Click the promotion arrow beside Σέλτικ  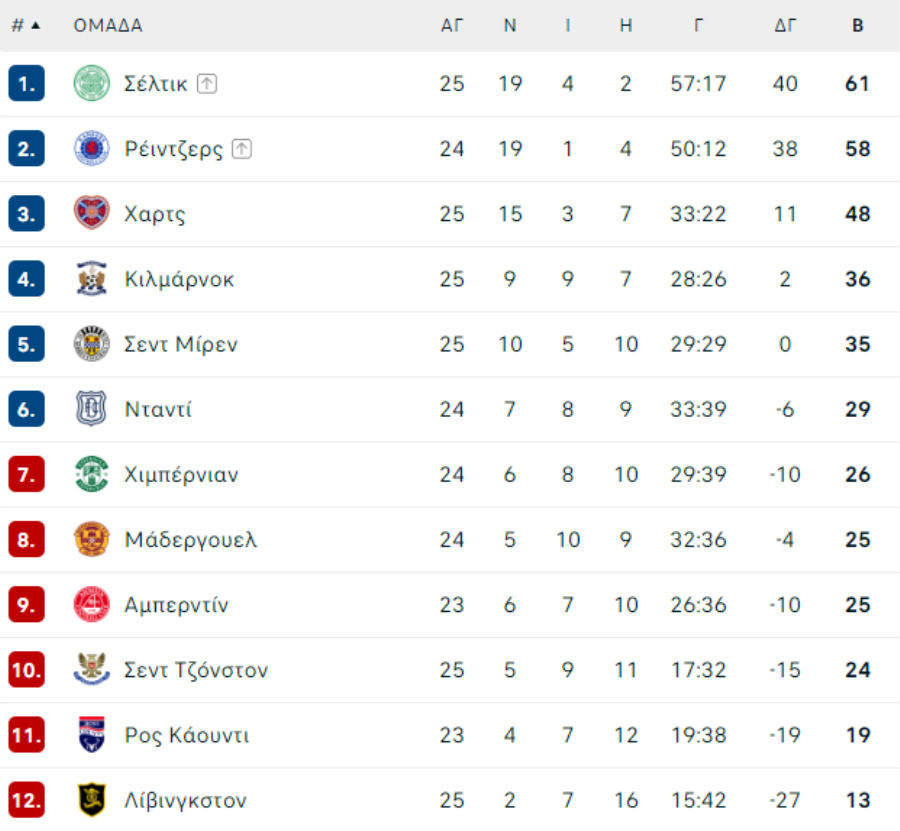click(207, 84)
